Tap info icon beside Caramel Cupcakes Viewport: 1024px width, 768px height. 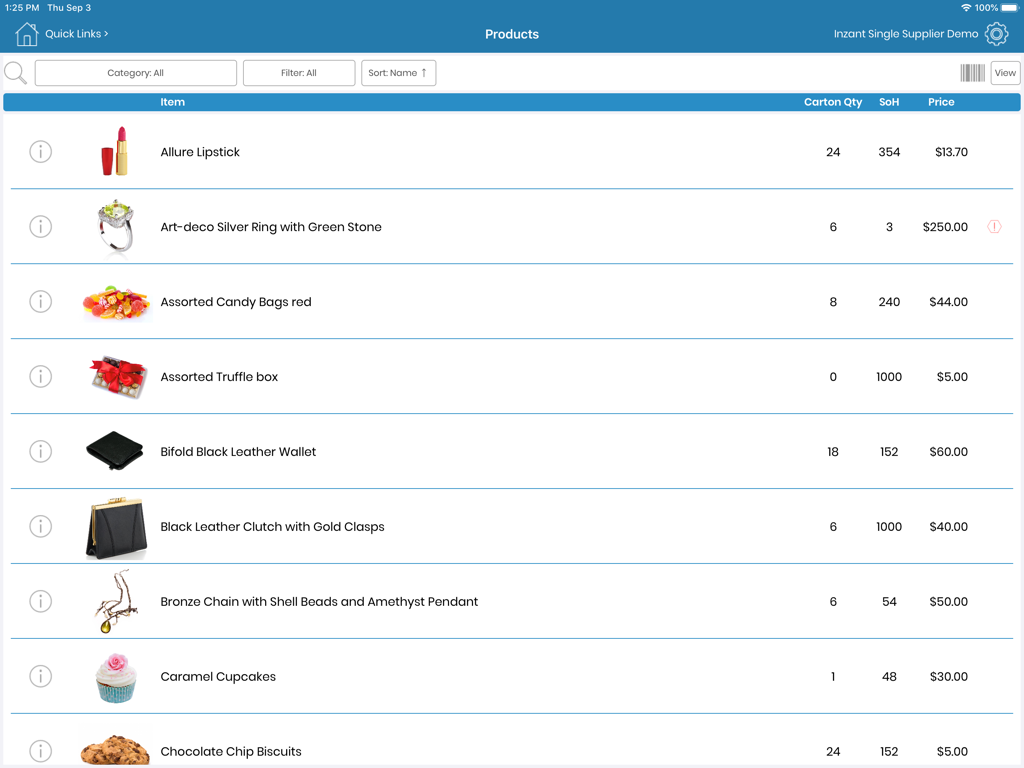pos(40,676)
